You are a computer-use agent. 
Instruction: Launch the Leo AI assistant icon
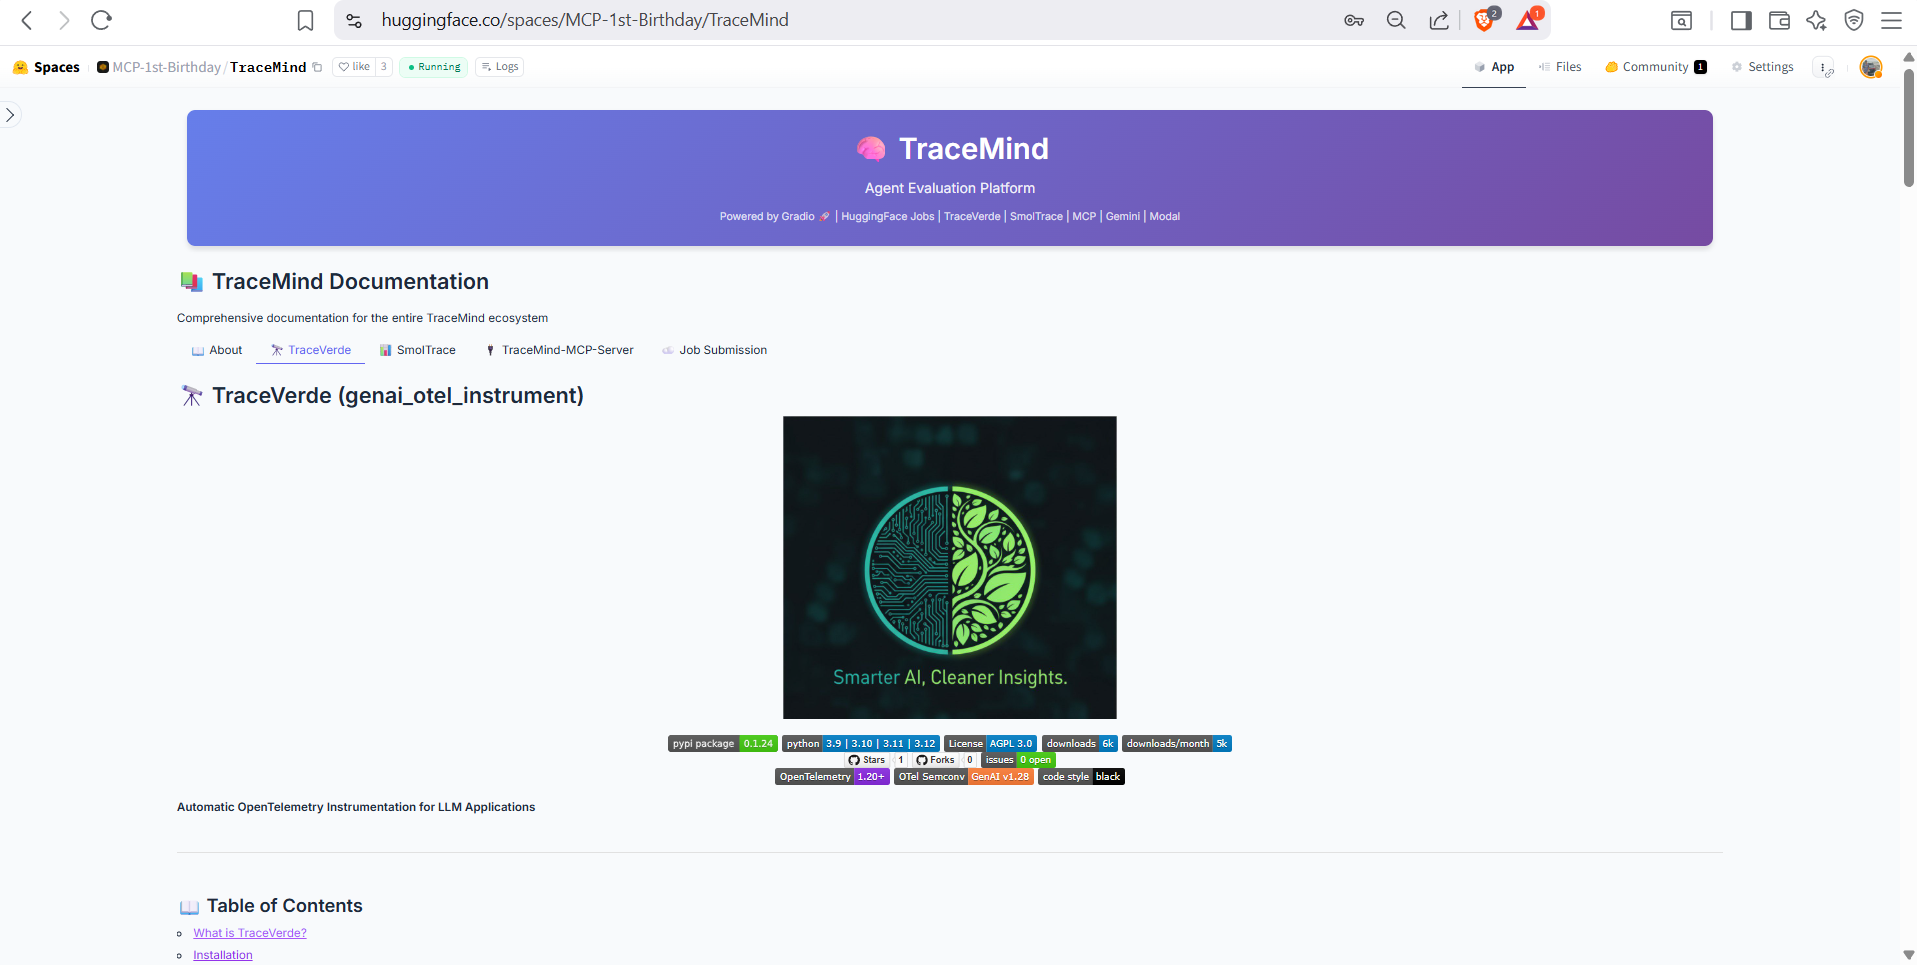point(1816,20)
